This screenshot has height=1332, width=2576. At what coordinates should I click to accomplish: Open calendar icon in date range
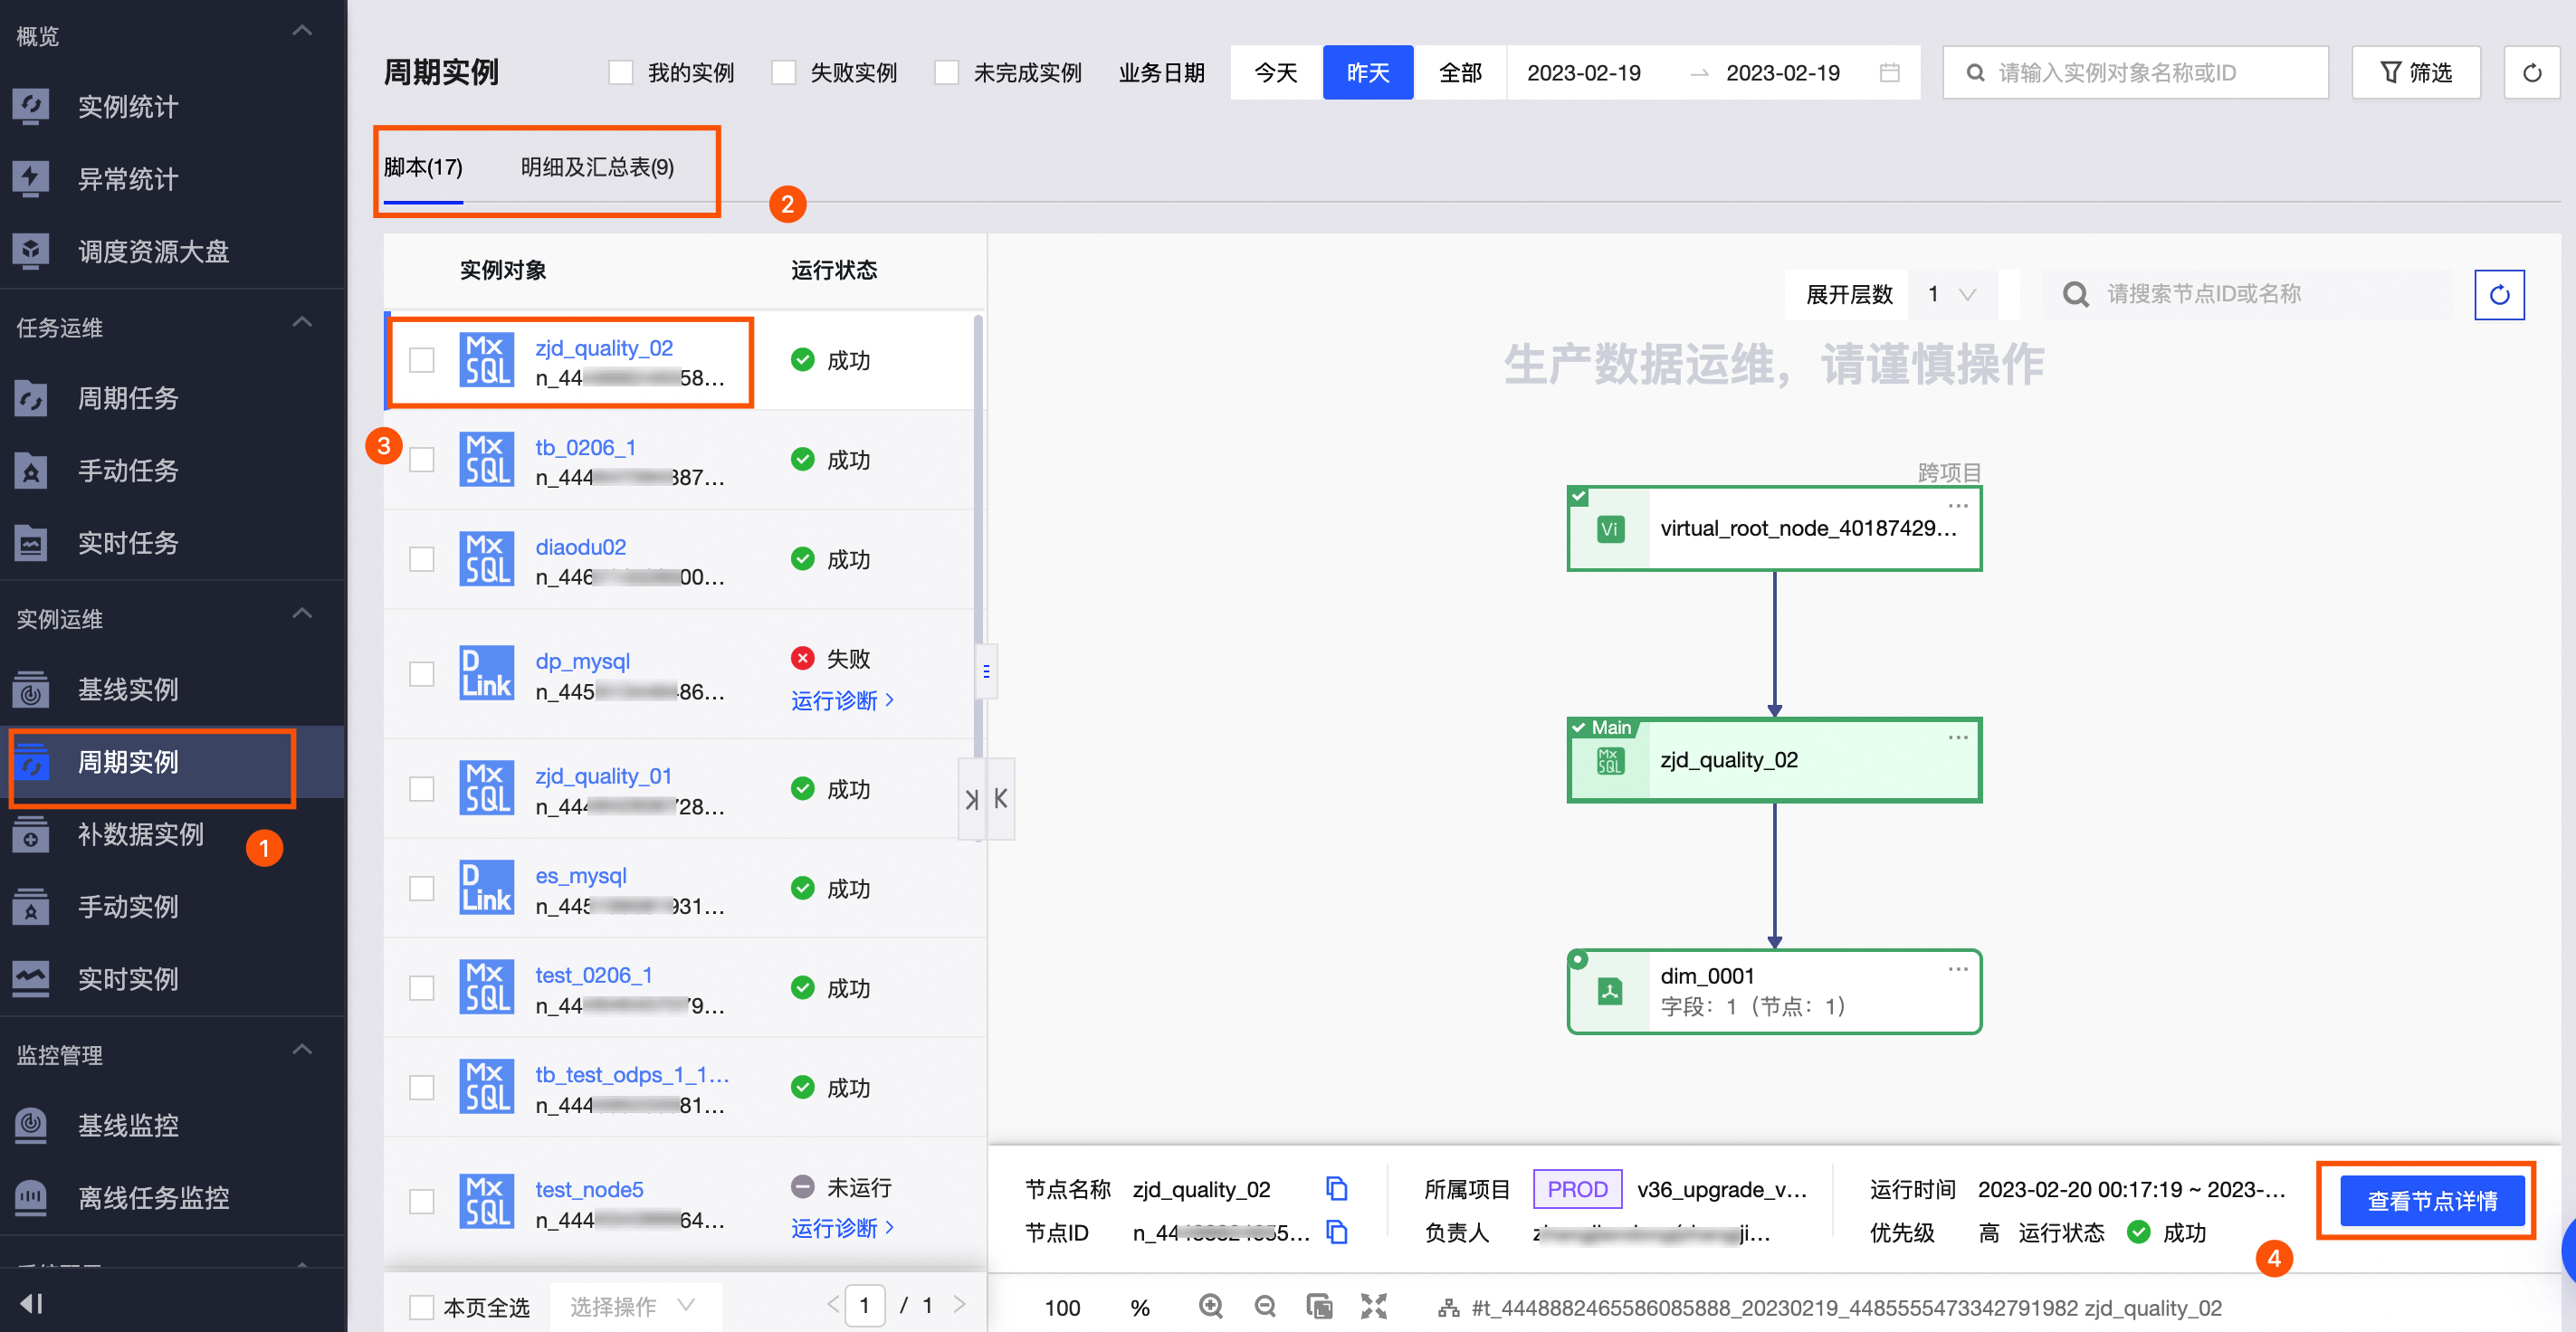pyautogui.click(x=1889, y=73)
